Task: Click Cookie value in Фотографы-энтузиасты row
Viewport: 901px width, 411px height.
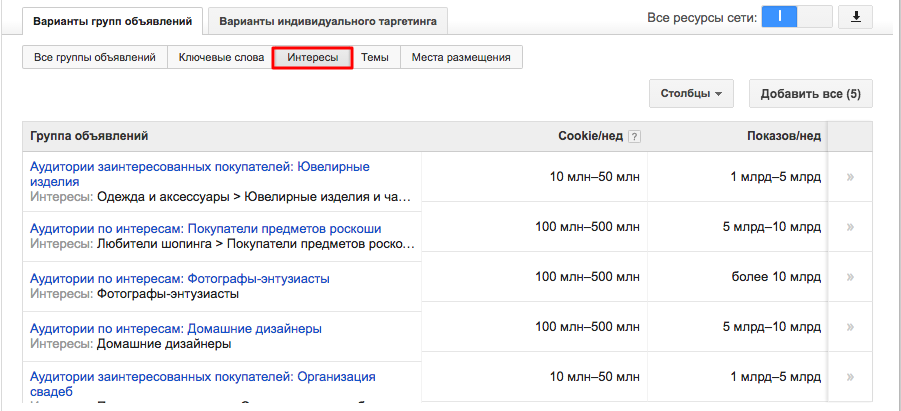Action: click(587, 277)
